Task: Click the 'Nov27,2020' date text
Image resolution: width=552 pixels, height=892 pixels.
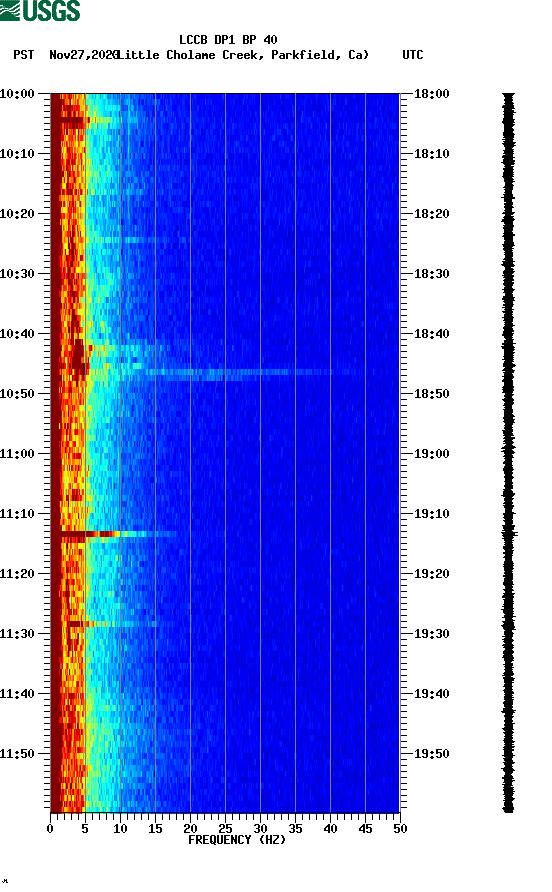Action: click(84, 55)
